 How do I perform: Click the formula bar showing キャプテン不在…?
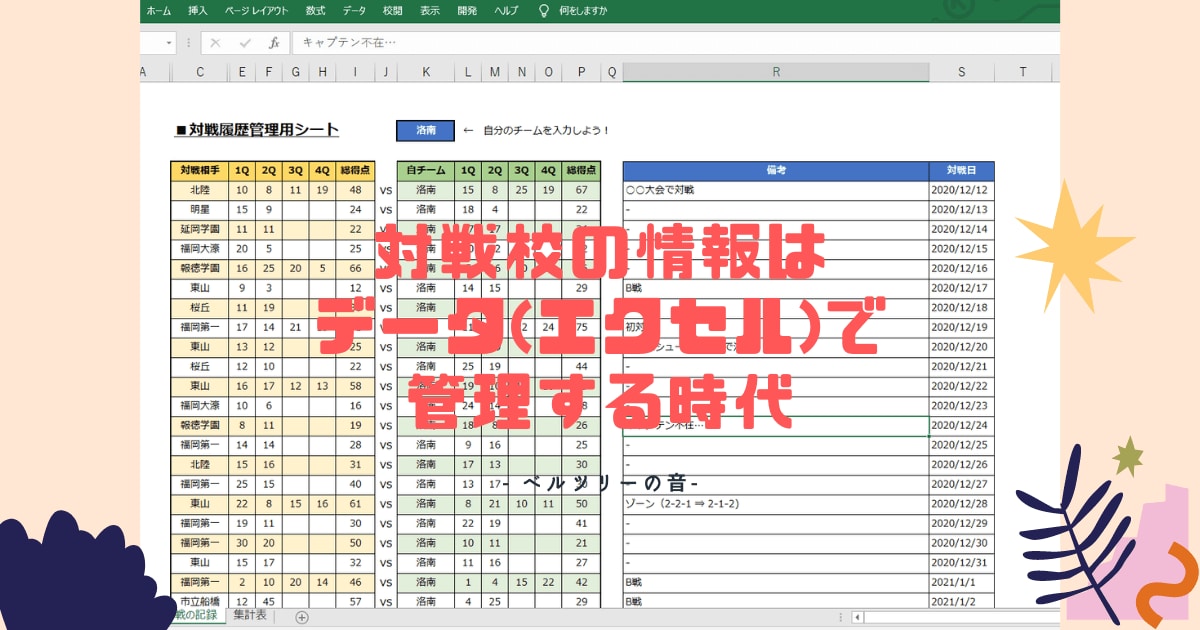click(x=675, y=43)
